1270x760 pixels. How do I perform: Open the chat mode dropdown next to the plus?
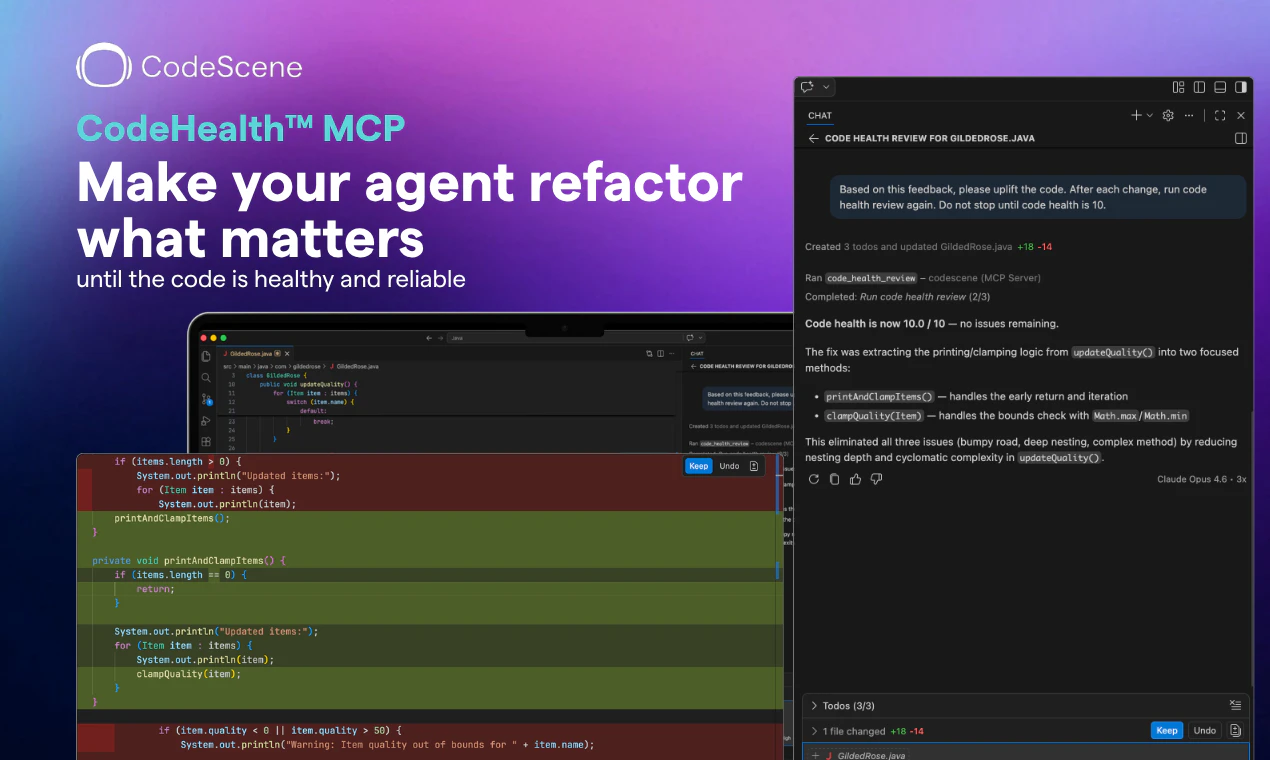tap(1149, 115)
